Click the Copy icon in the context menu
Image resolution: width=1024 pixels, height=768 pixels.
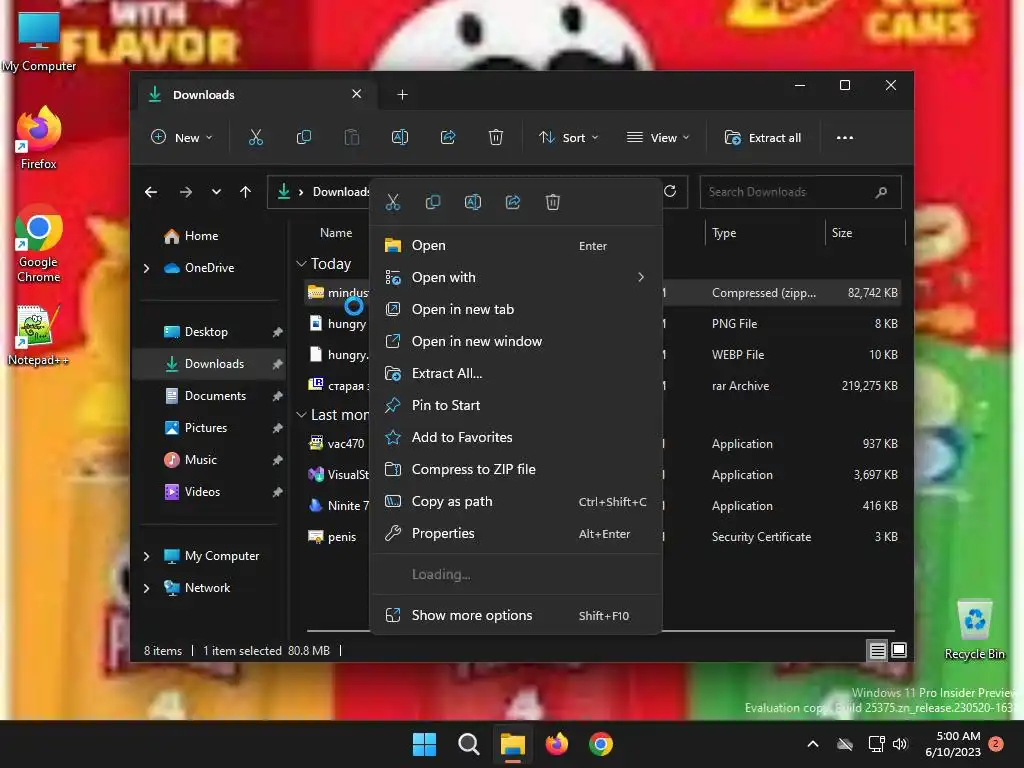pyautogui.click(x=432, y=202)
